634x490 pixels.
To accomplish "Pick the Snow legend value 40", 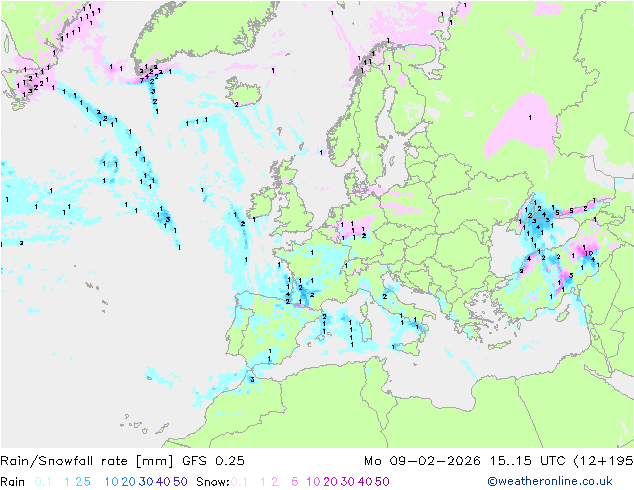I will (365, 482).
